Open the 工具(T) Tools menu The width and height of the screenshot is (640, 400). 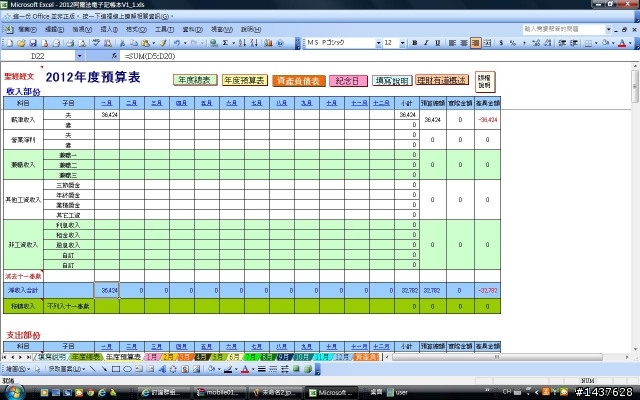(164, 29)
